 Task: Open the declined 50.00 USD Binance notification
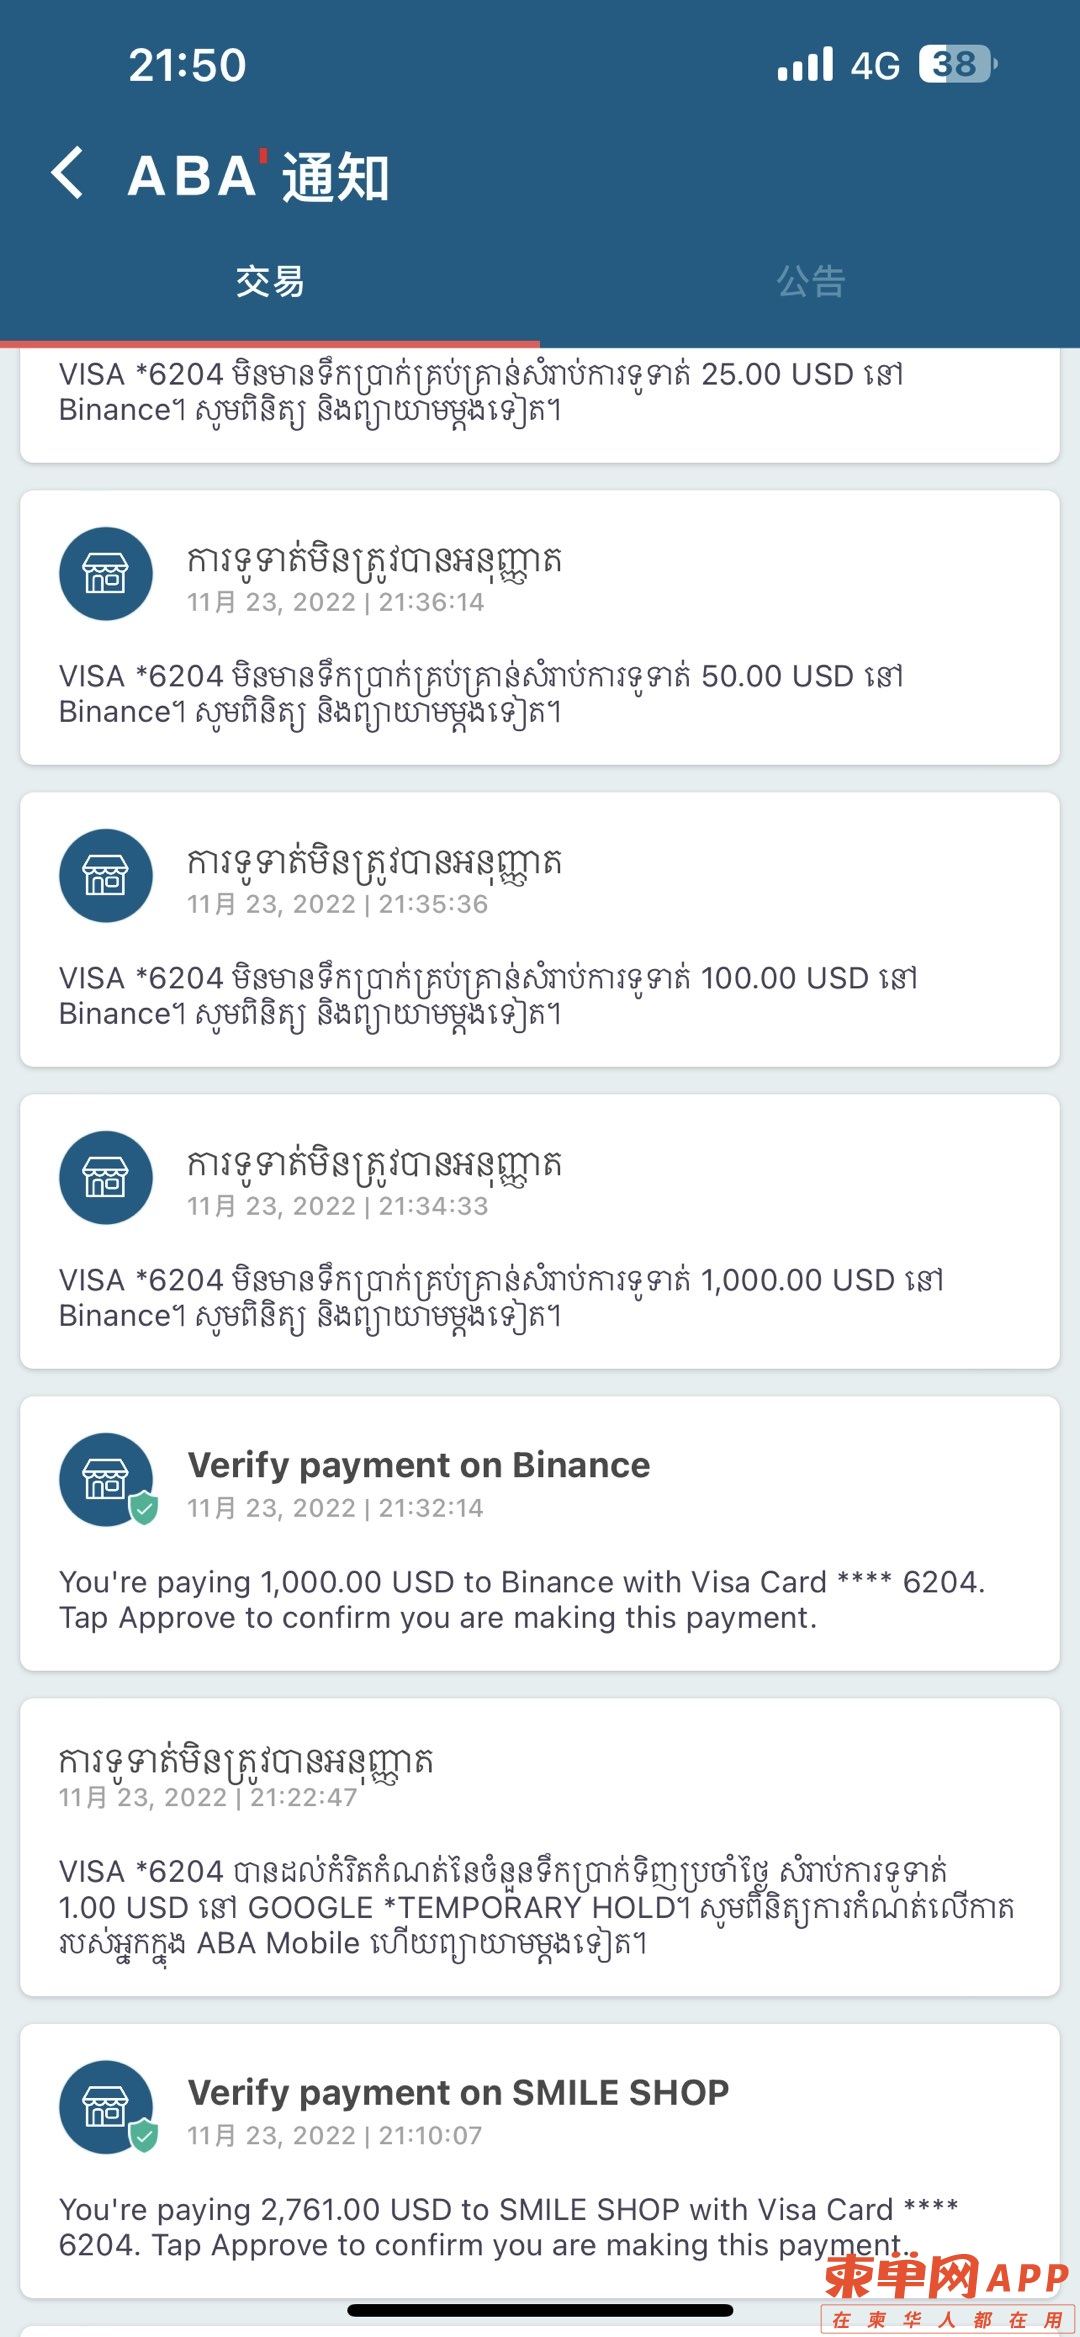[x=540, y=627]
